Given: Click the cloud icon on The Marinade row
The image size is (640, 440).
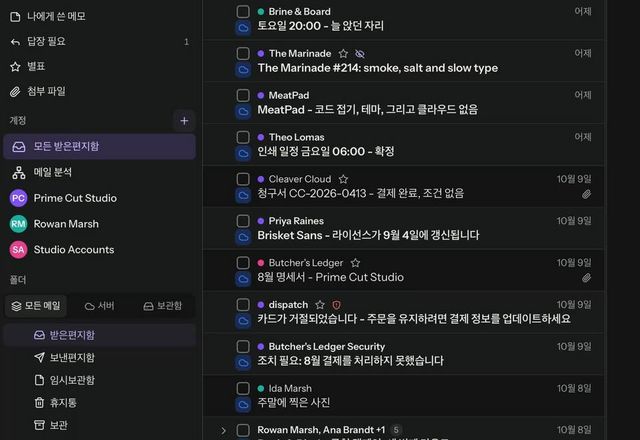Looking at the screenshot, I should (x=243, y=70).
